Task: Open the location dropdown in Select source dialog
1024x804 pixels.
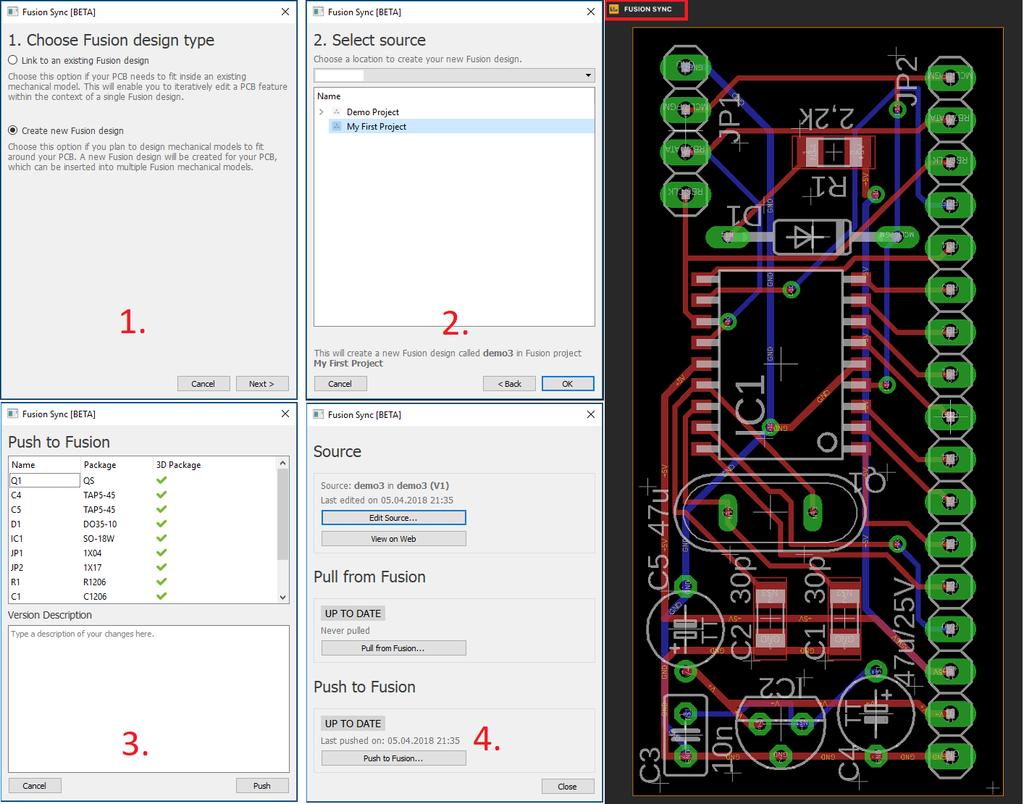Action: (x=455, y=75)
